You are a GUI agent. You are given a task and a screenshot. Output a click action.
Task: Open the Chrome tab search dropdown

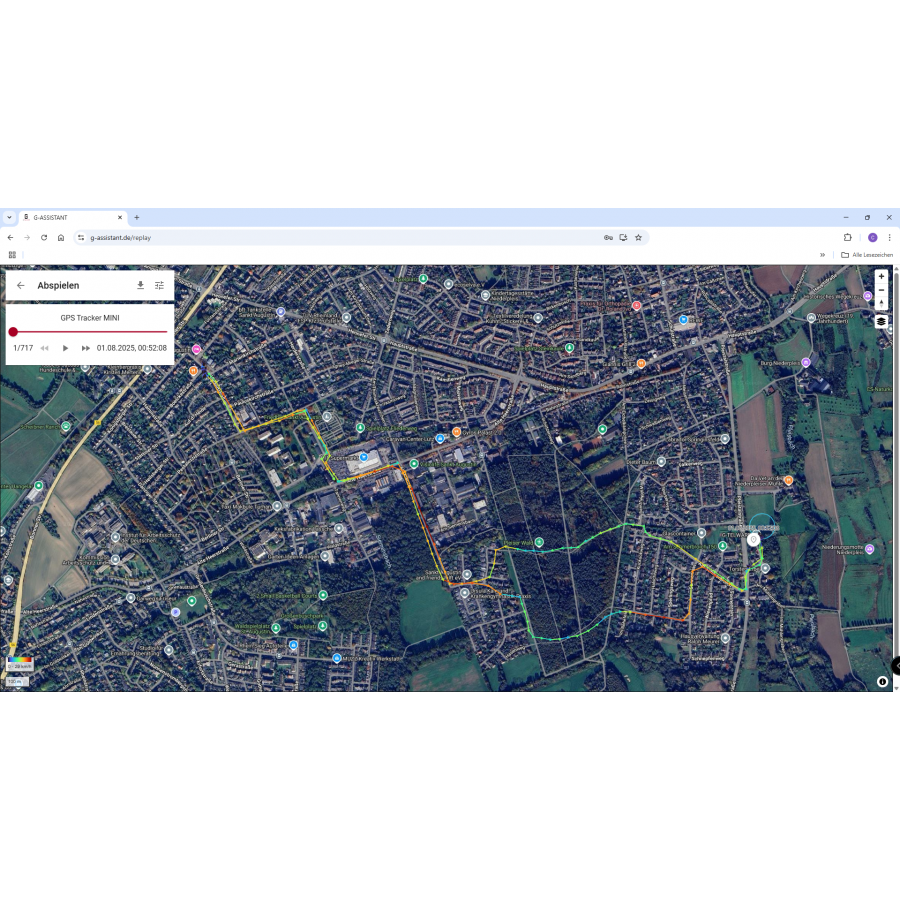pyautogui.click(x=9, y=217)
